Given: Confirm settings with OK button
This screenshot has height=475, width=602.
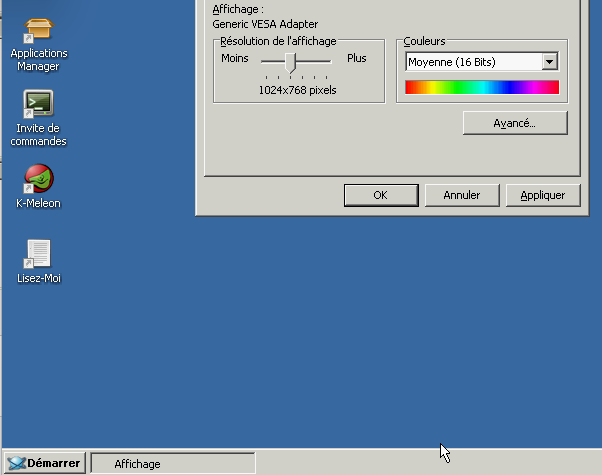Looking at the screenshot, I should click(381, 195).
